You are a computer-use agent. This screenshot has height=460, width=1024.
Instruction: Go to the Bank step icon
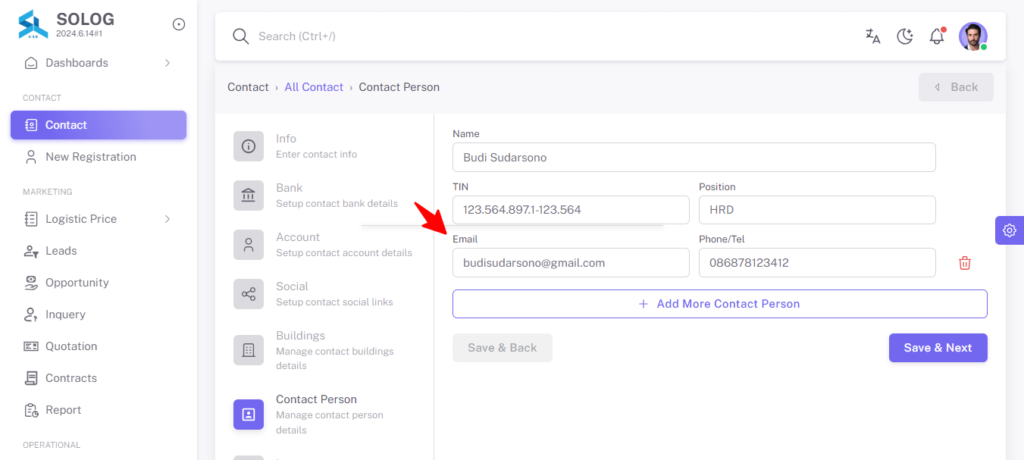[x=249, y=195]
